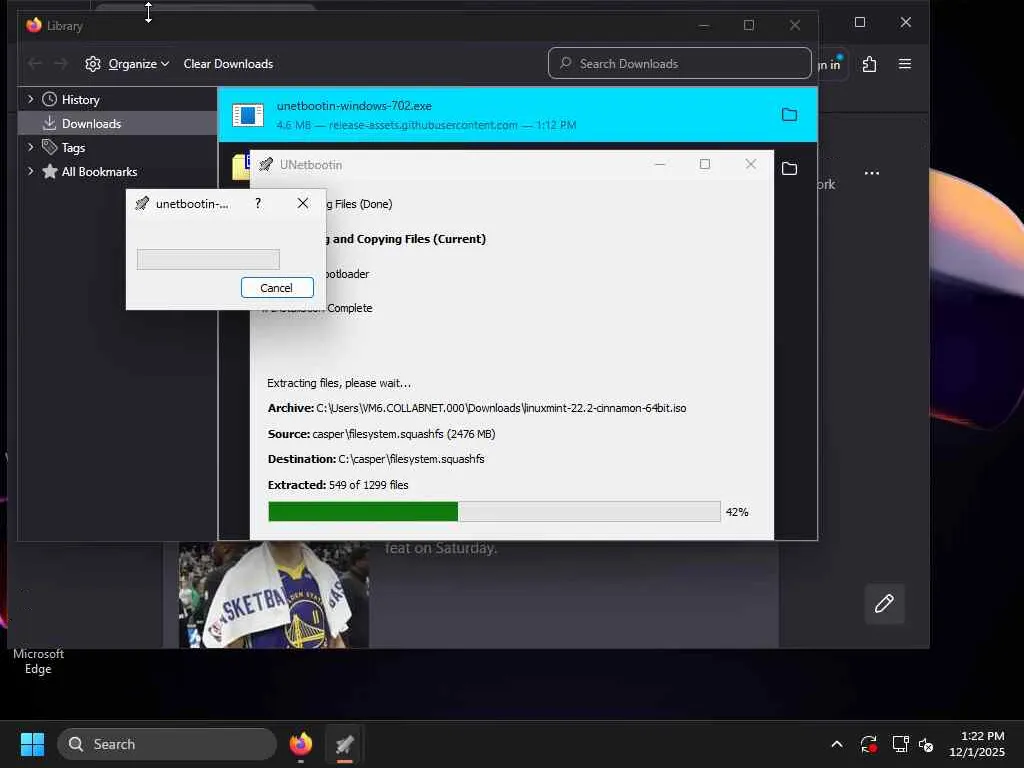Click the All Bookmarks star icon

[x=50, y=171]
